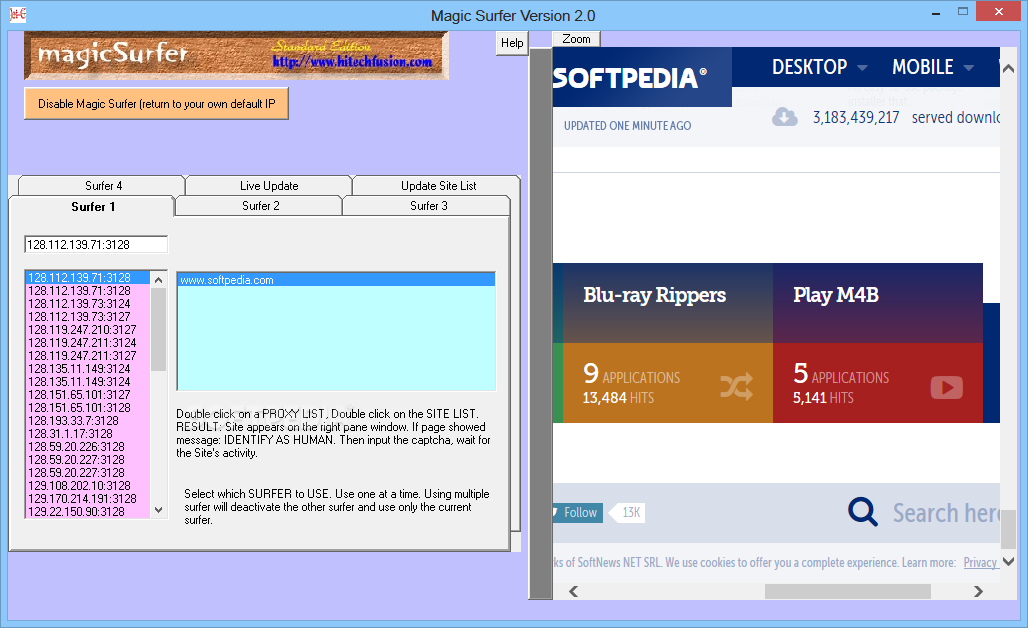Maximize the Magic Surfer window
The width and height of the screenshot is (1028, 628).
pyautogui.click(x=962, y=11)
